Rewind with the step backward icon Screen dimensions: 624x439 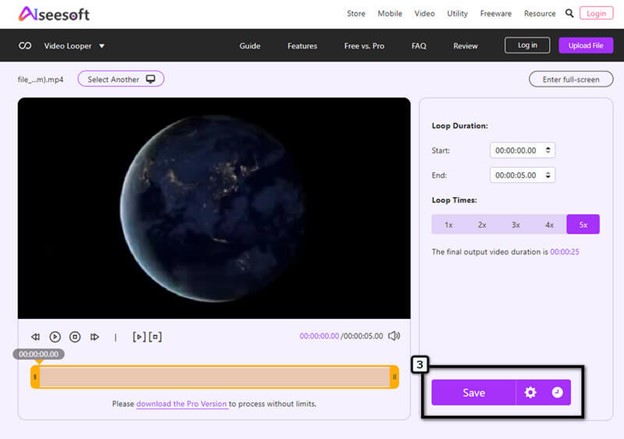[35, 337]
